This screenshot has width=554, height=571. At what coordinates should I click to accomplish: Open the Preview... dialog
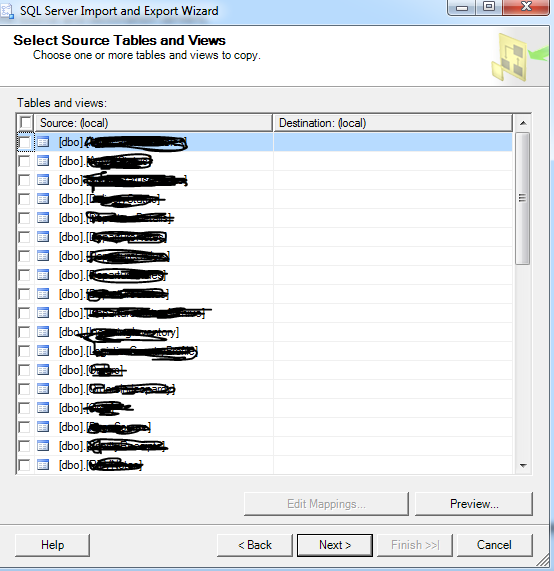(x=474, y=504)
